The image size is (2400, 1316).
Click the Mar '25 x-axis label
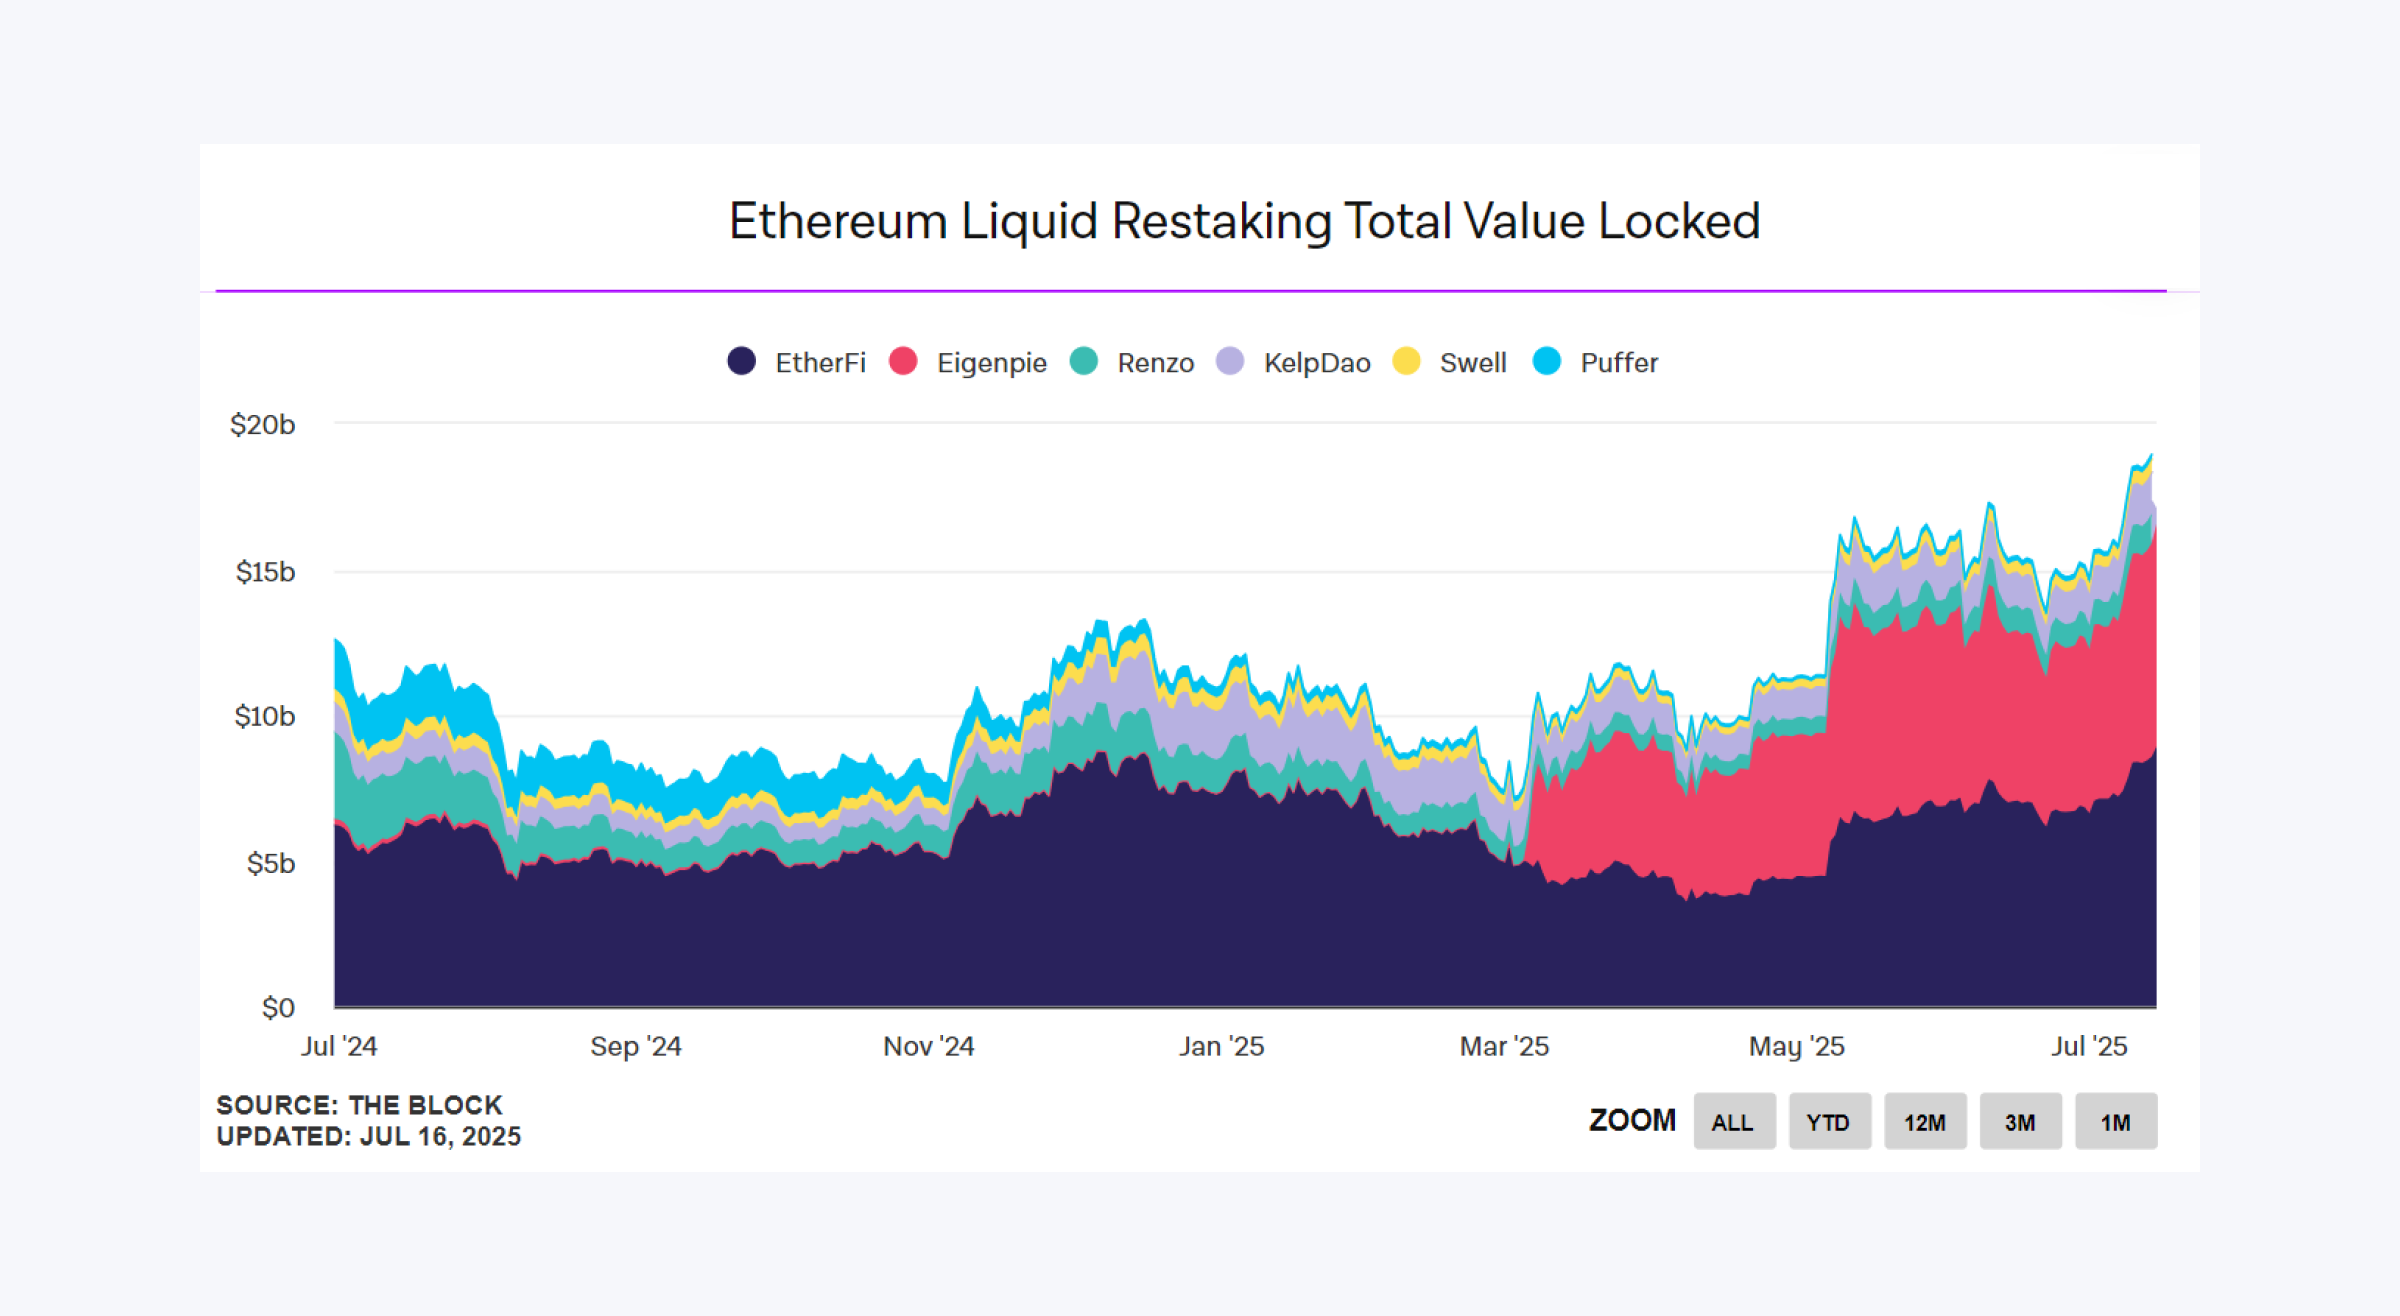click(1504, 1046)
